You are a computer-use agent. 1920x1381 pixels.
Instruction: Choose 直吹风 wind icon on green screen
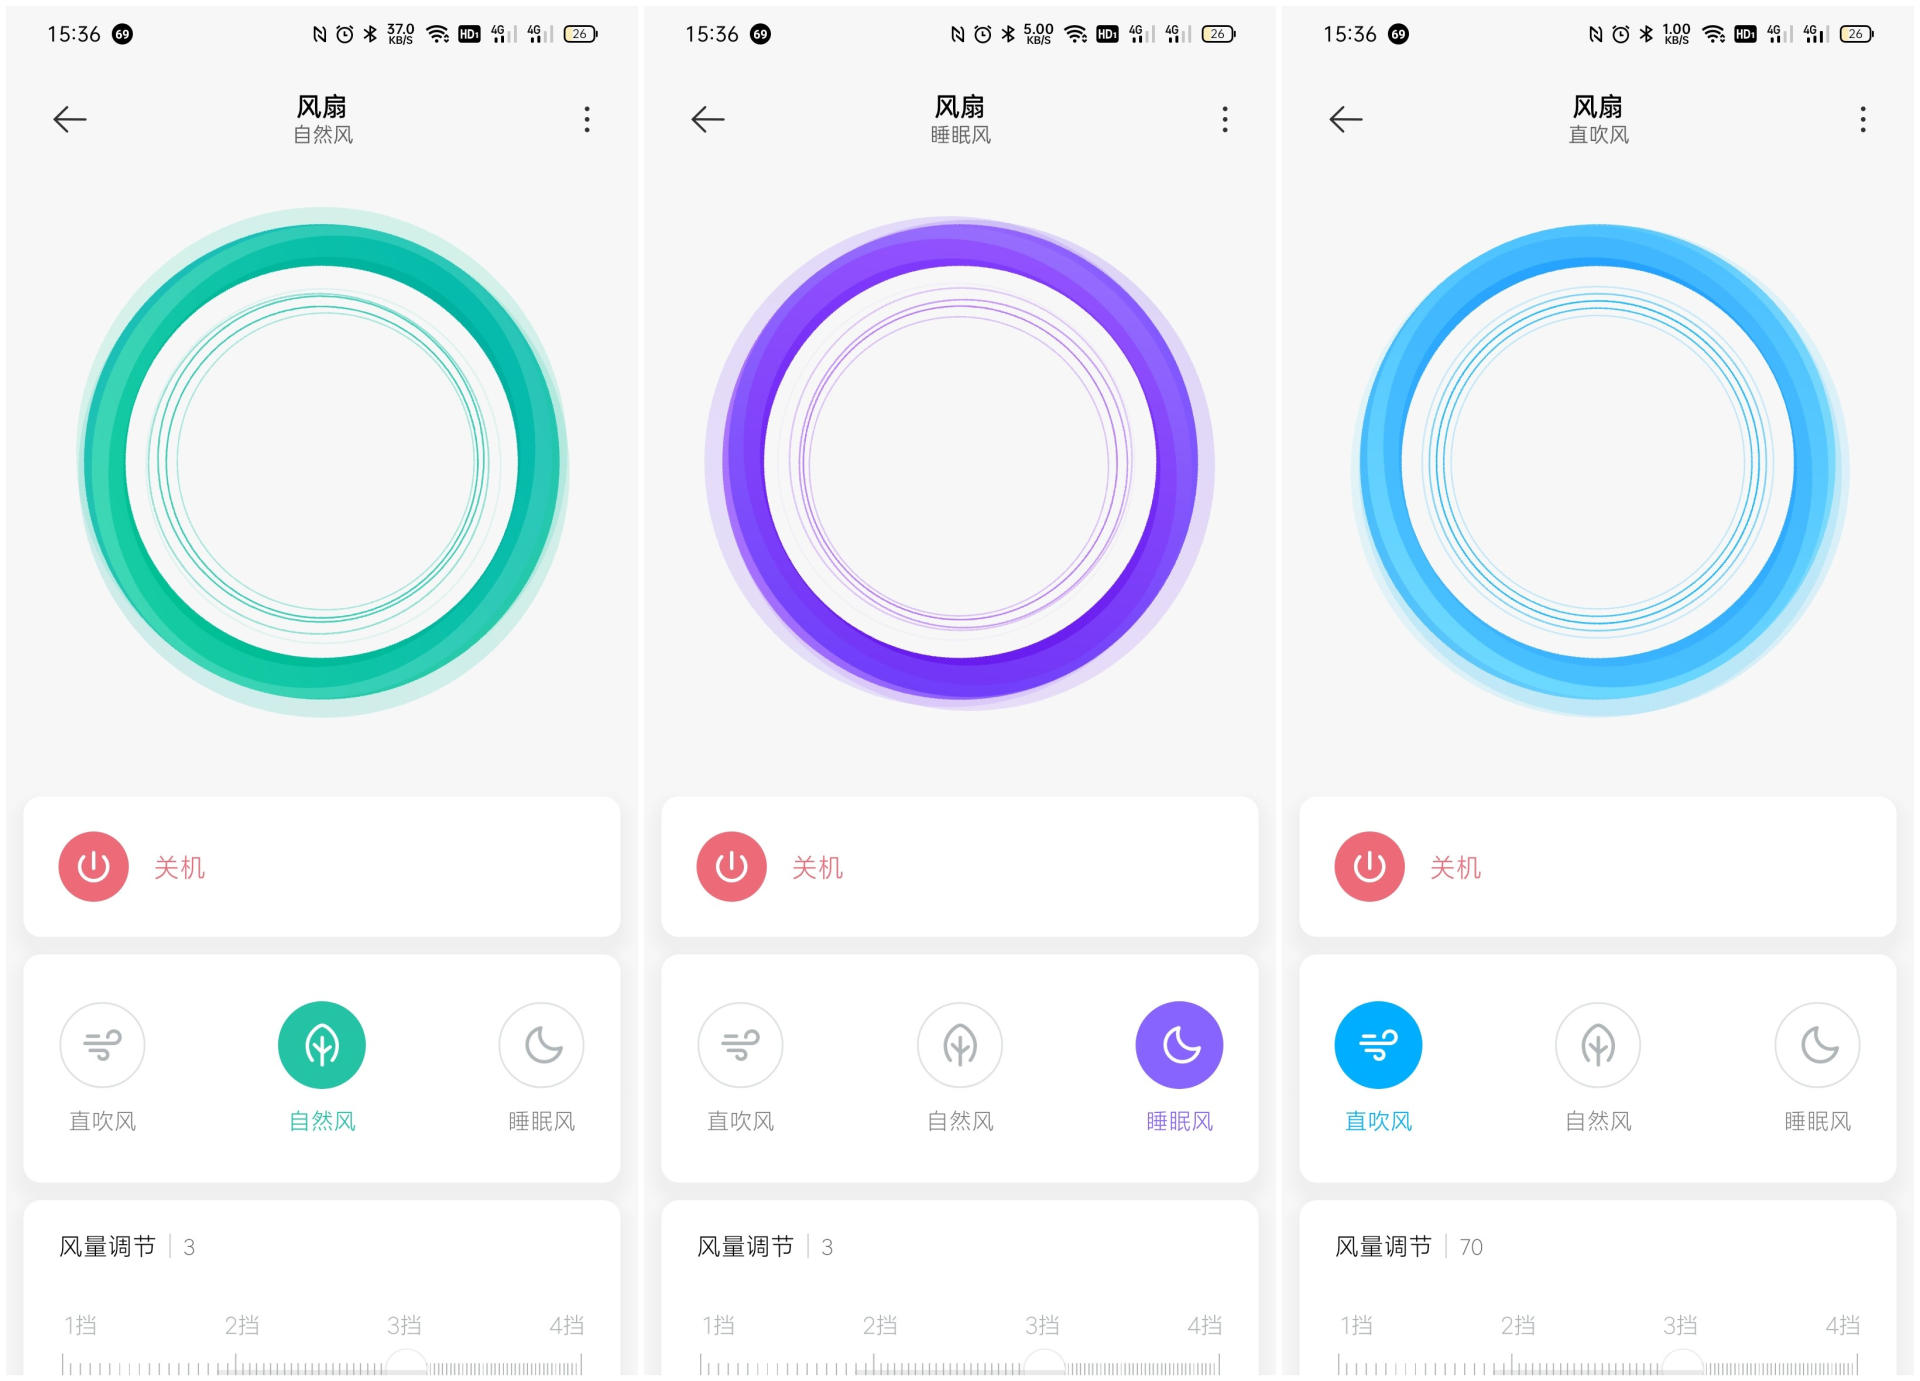pos(102,1045)
